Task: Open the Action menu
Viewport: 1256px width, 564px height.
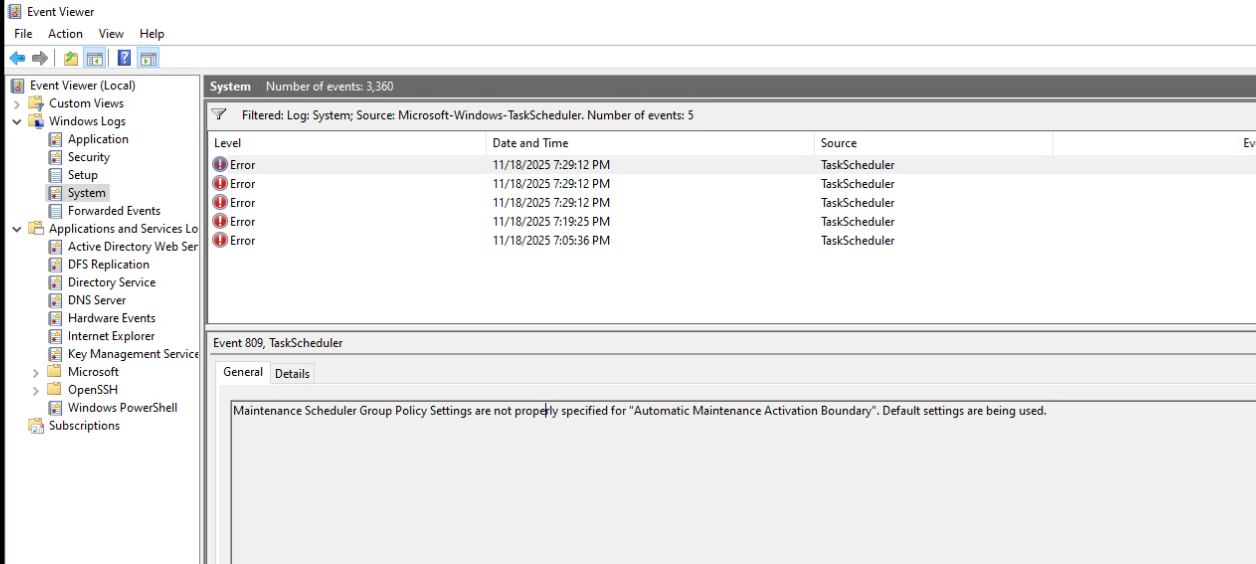Action: (x=66, y=34)
